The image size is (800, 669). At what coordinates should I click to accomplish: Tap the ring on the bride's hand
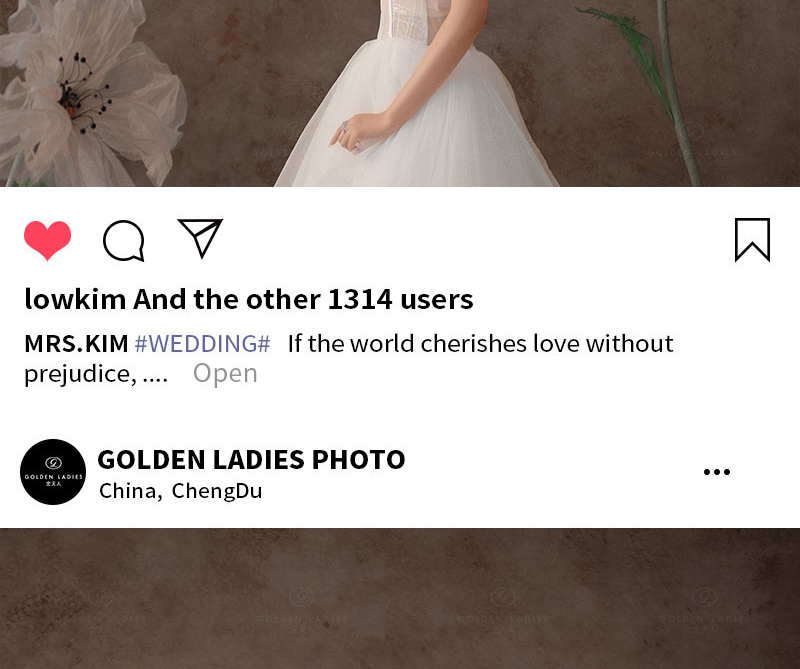pyautogui.click(x=344, y=127)
